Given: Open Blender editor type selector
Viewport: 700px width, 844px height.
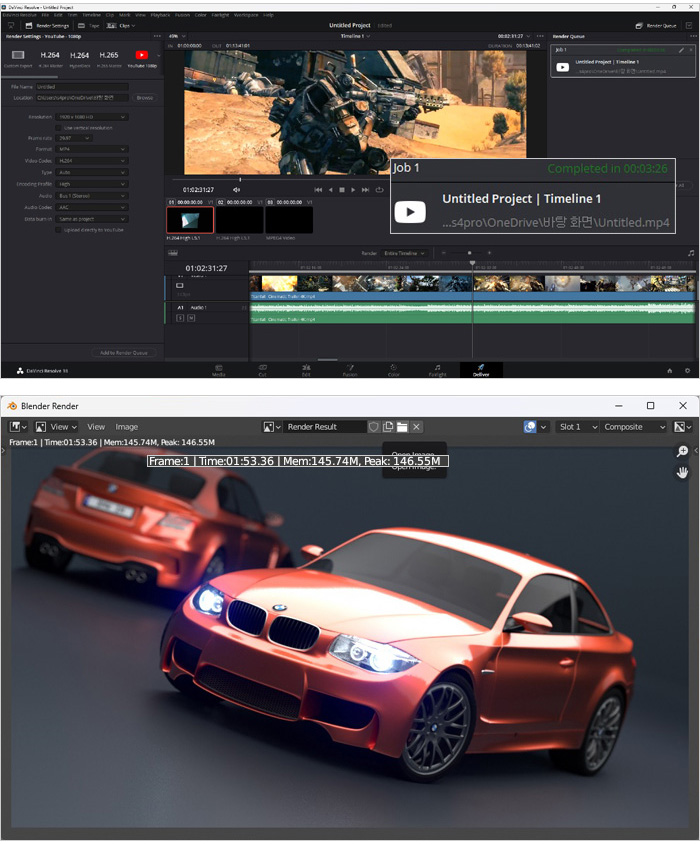Looking at the screenshot, I should (x=18, y=427).
